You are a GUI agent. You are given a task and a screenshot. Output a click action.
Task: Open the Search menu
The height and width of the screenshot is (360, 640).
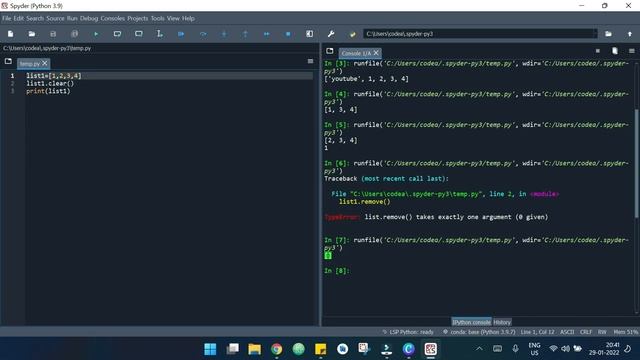35,18
